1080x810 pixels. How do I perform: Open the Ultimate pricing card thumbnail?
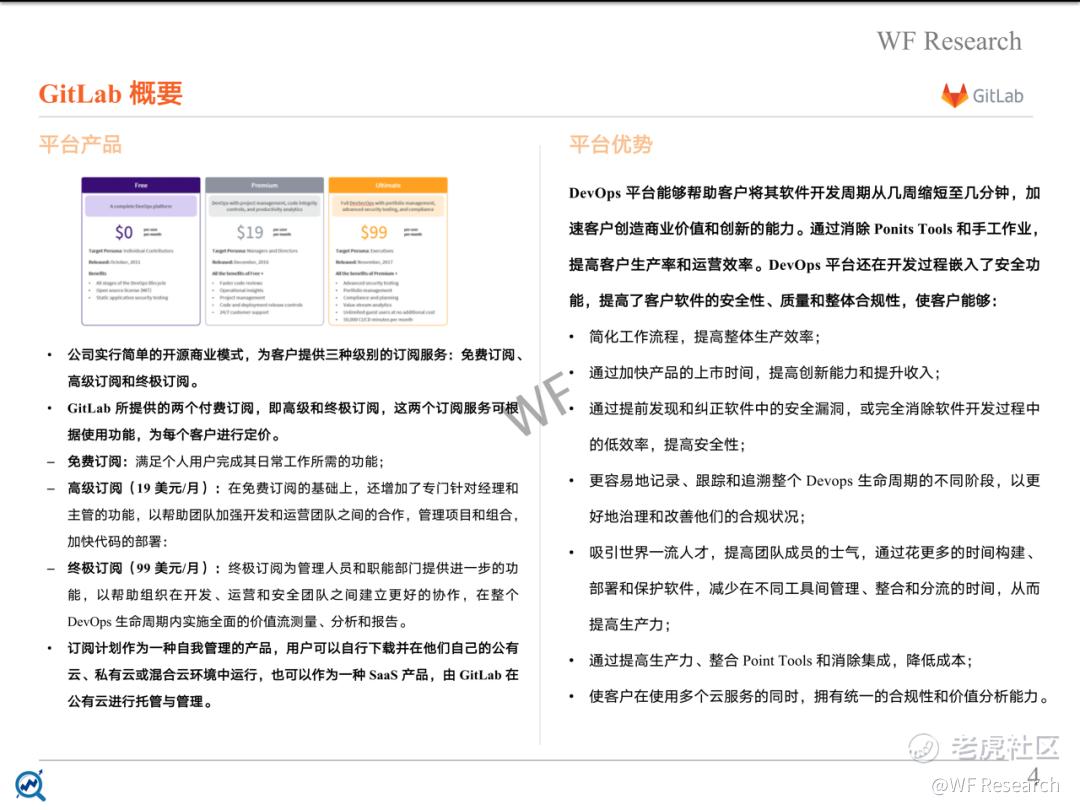coord(388,251)
